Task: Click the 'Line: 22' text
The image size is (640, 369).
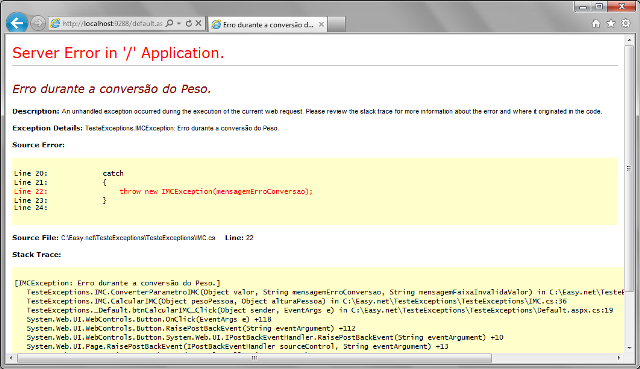Action: tap(239, 238)
